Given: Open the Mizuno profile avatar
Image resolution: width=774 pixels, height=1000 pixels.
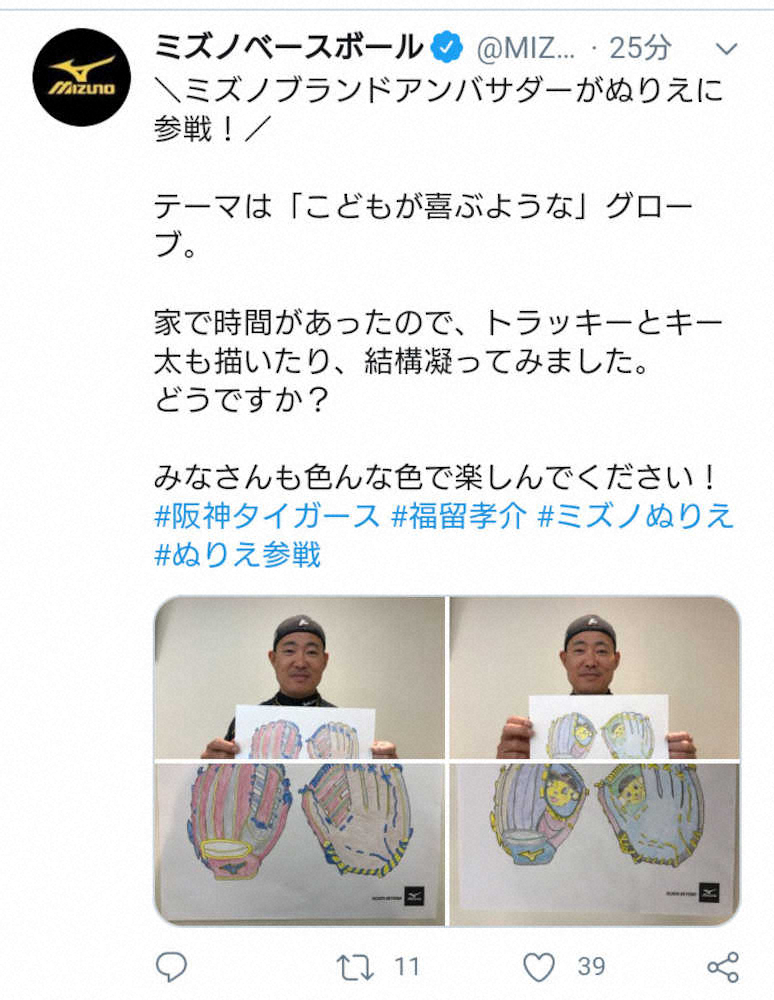Looking at the screenshot, I should click(82, 77).
